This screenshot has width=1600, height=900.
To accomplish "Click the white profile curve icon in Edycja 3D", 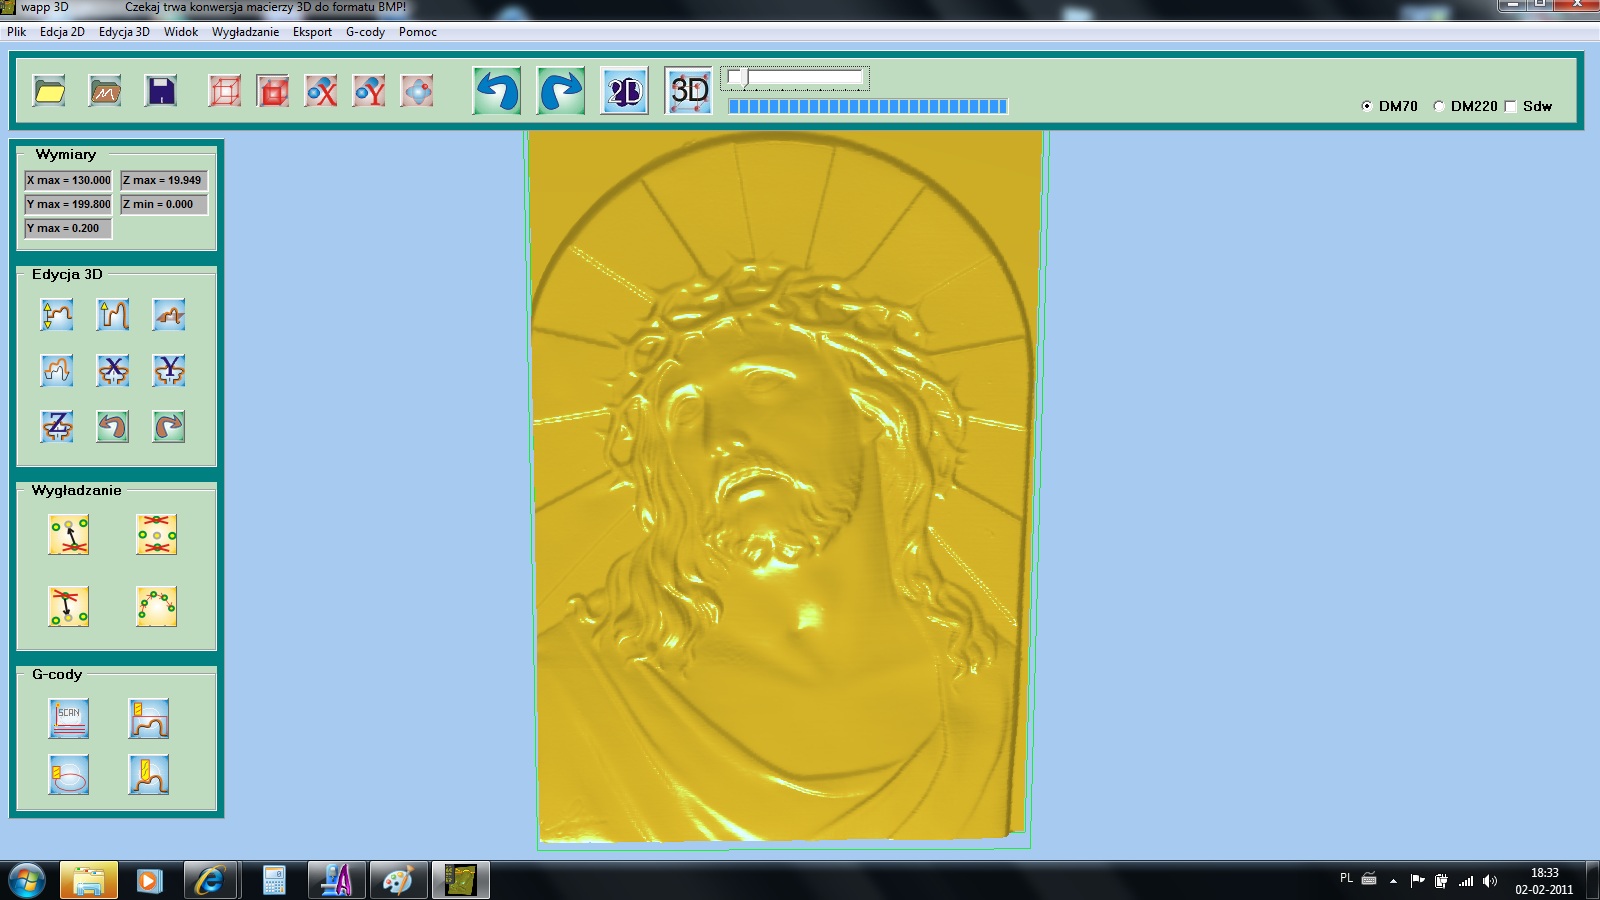I will click(x=57, y=371).
